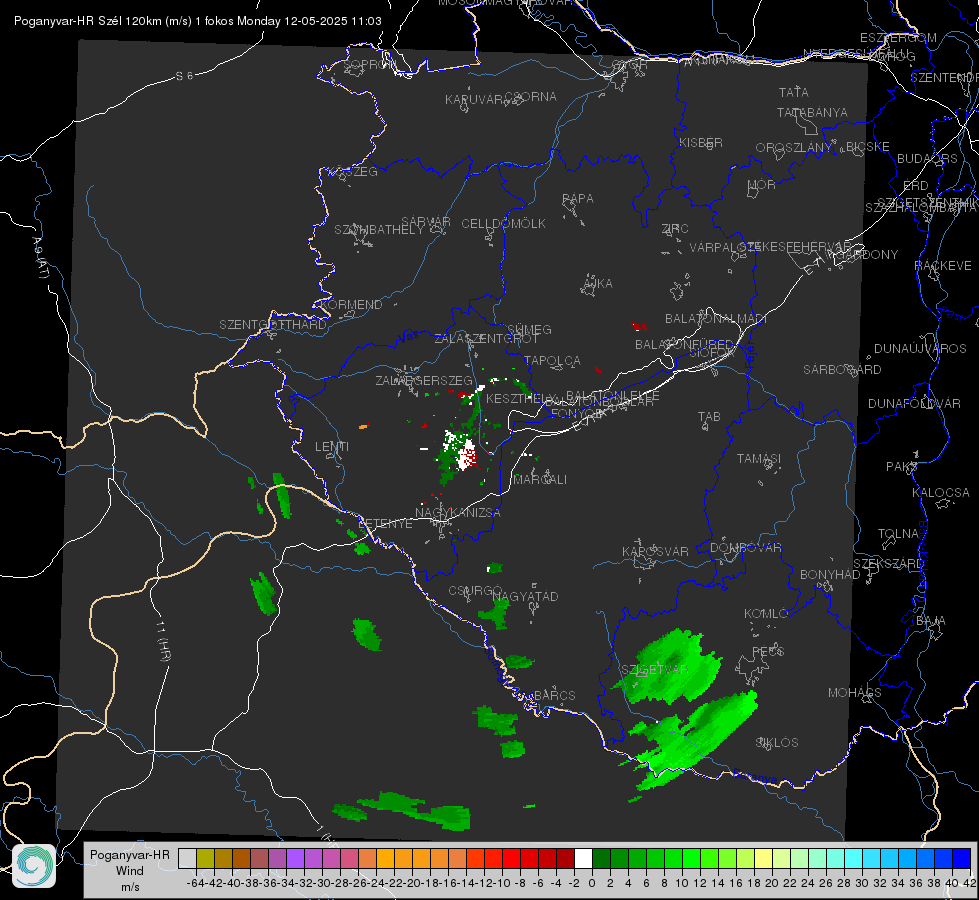Click the LETENYE city label
Viewport: 979px width, 900px height.
[x=385, y=524]
